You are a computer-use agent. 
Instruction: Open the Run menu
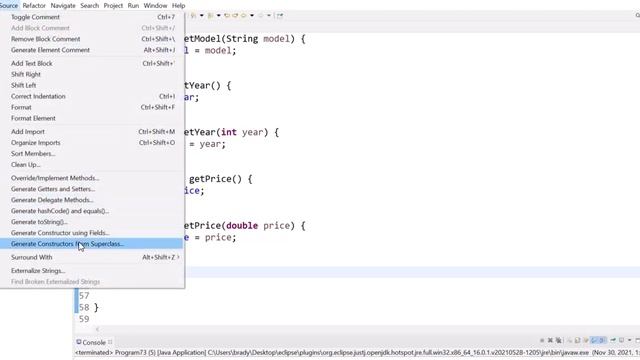(x=133, y=6)
